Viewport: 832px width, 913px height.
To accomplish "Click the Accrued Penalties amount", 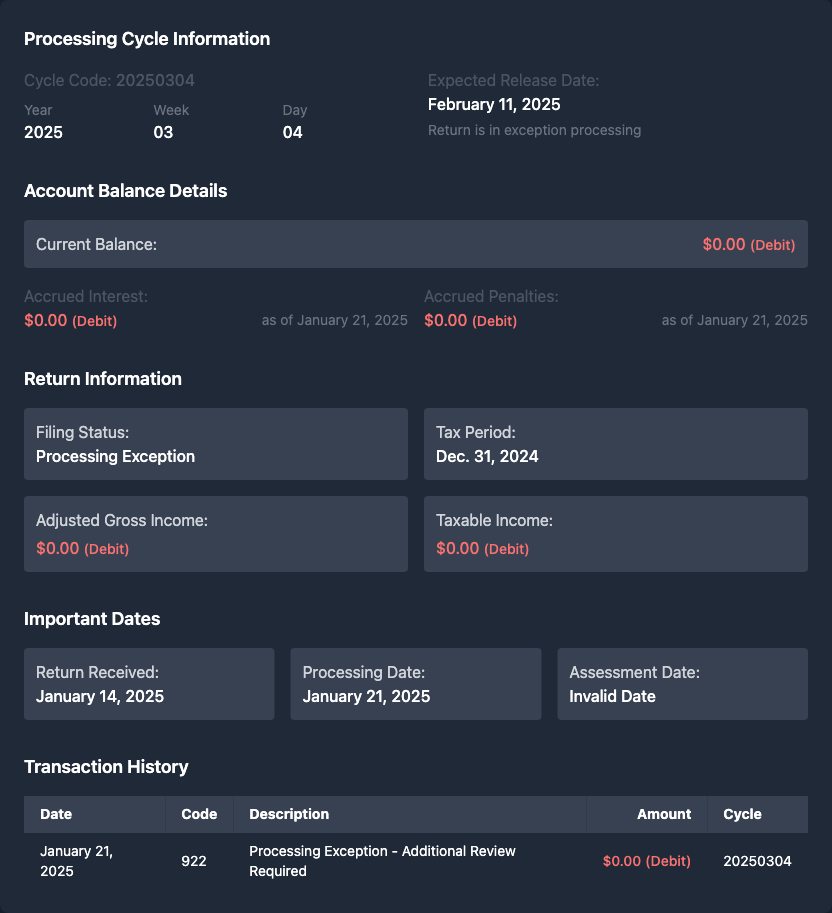I will pos(470,321).
